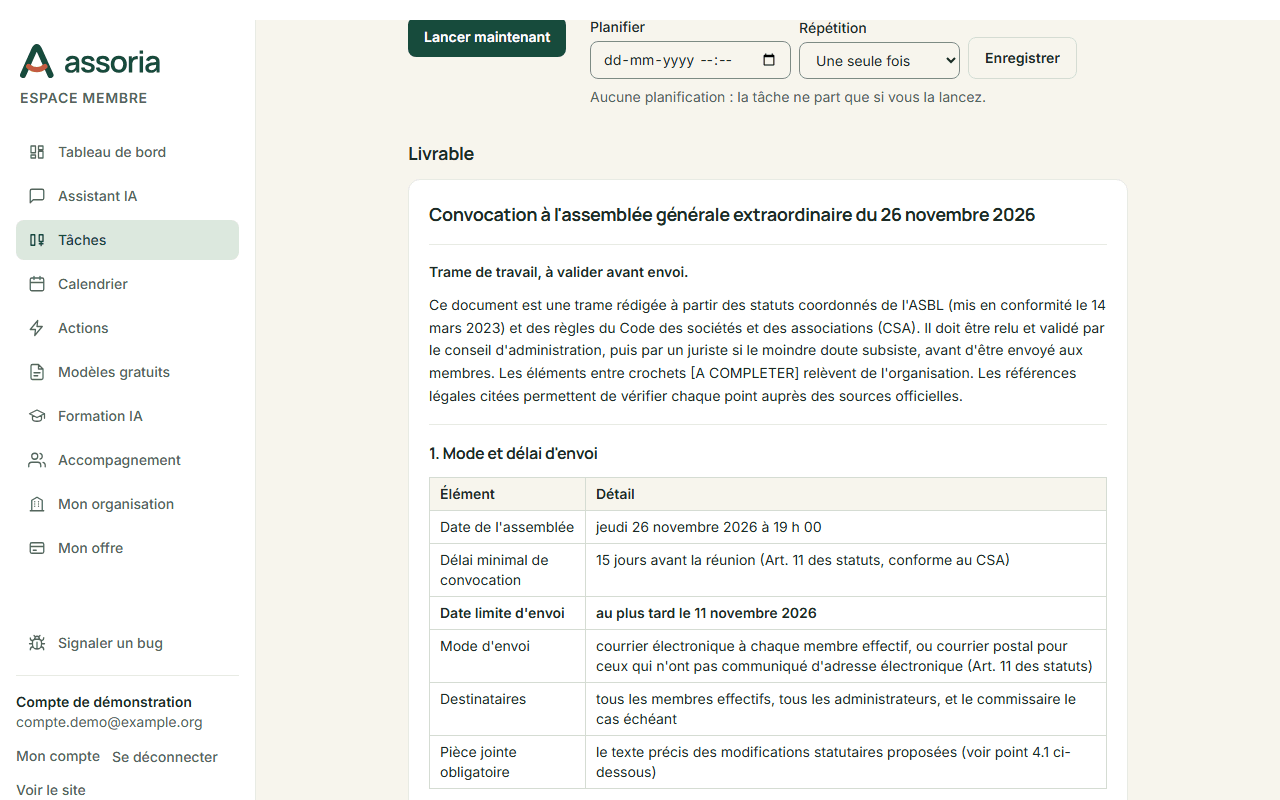Viewport: 1280px width, 800px height.
Task: Open Voir le site link
Action: point(51,790)
